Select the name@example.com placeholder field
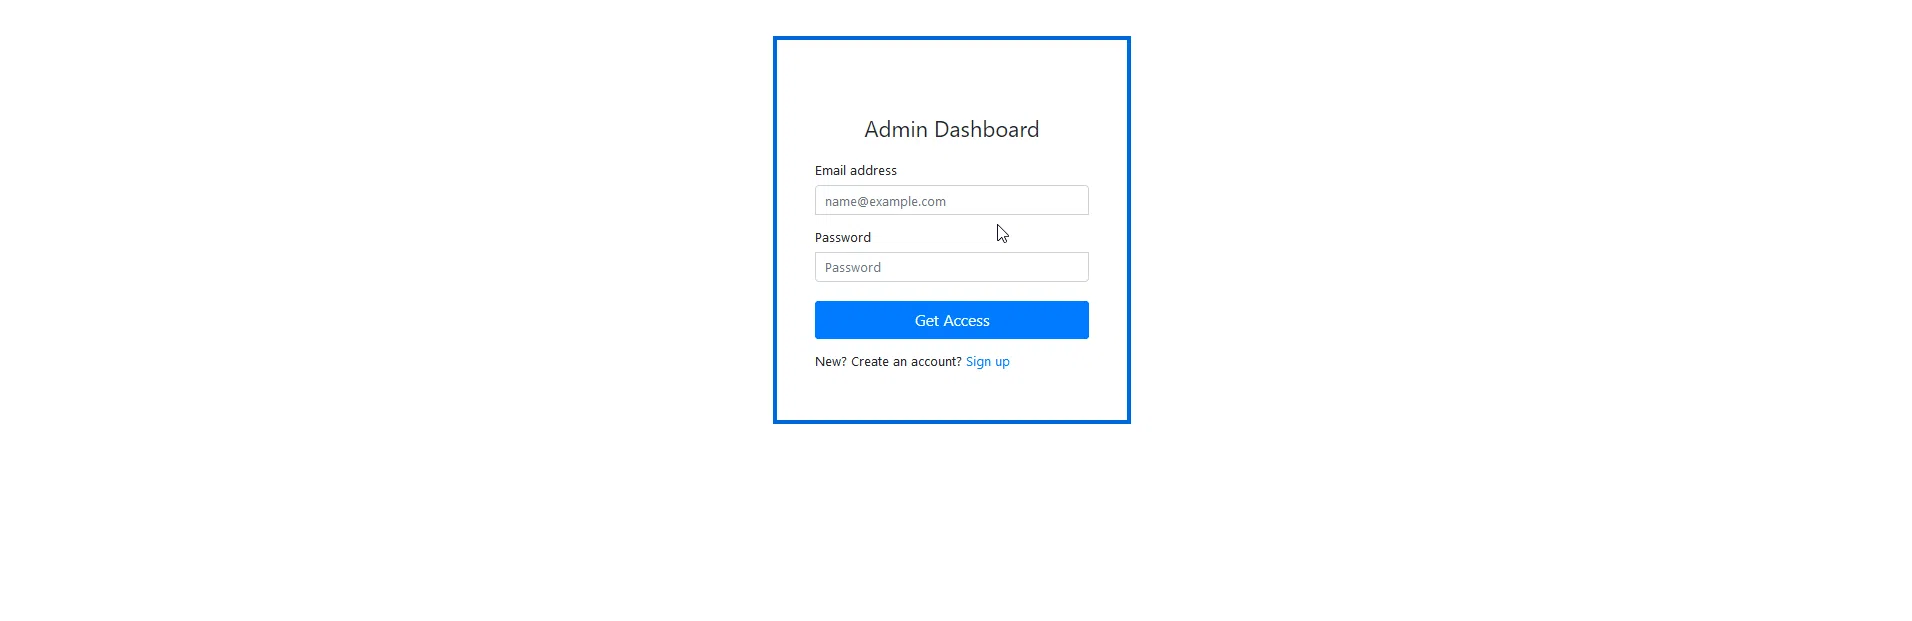Image resolution: width=1912 pixels, height=621 pixels. tap(951, 200)
